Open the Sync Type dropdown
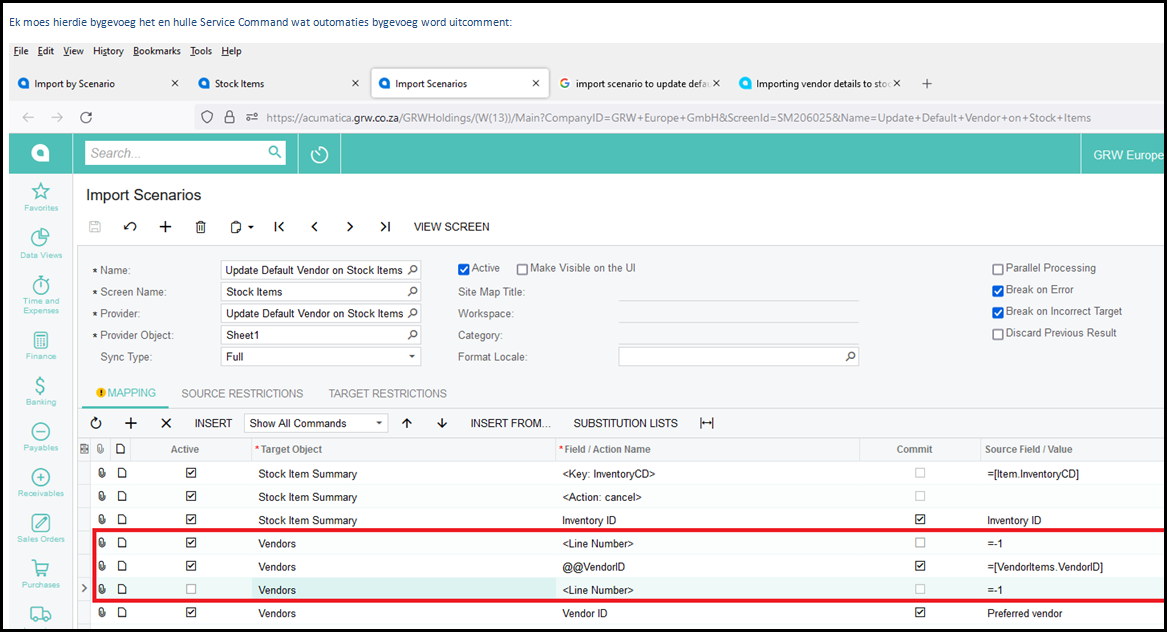 (x=412, y=357)
